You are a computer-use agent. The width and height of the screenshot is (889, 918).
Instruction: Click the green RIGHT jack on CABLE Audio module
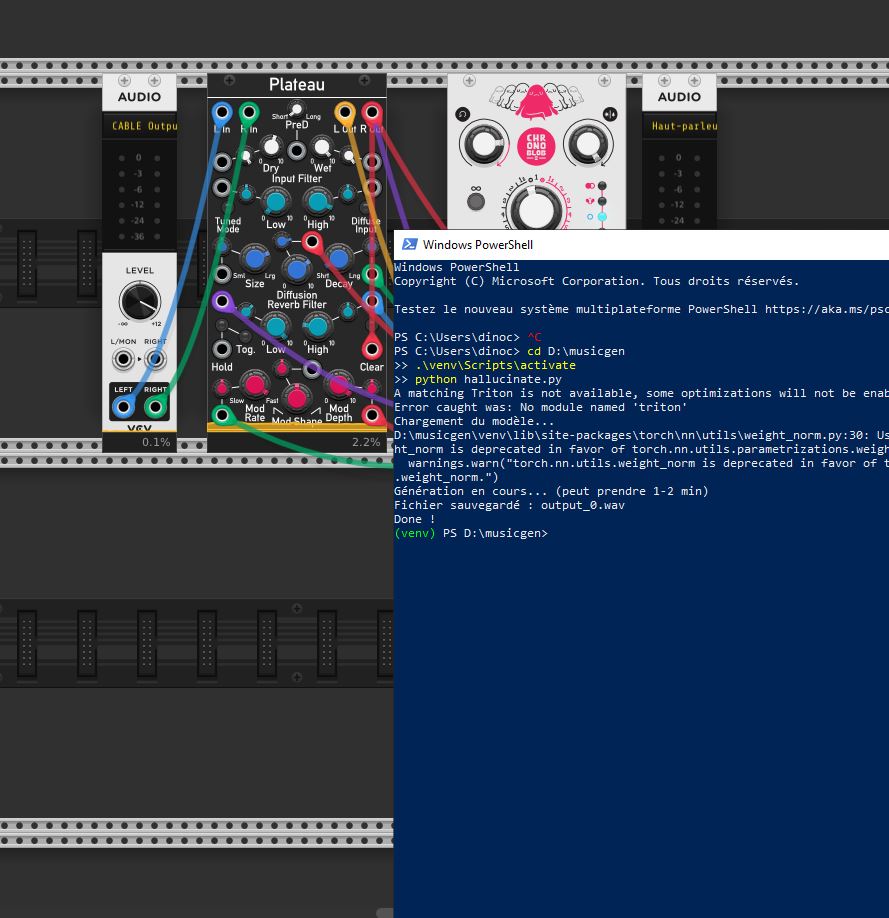click(x=155, y=406)
